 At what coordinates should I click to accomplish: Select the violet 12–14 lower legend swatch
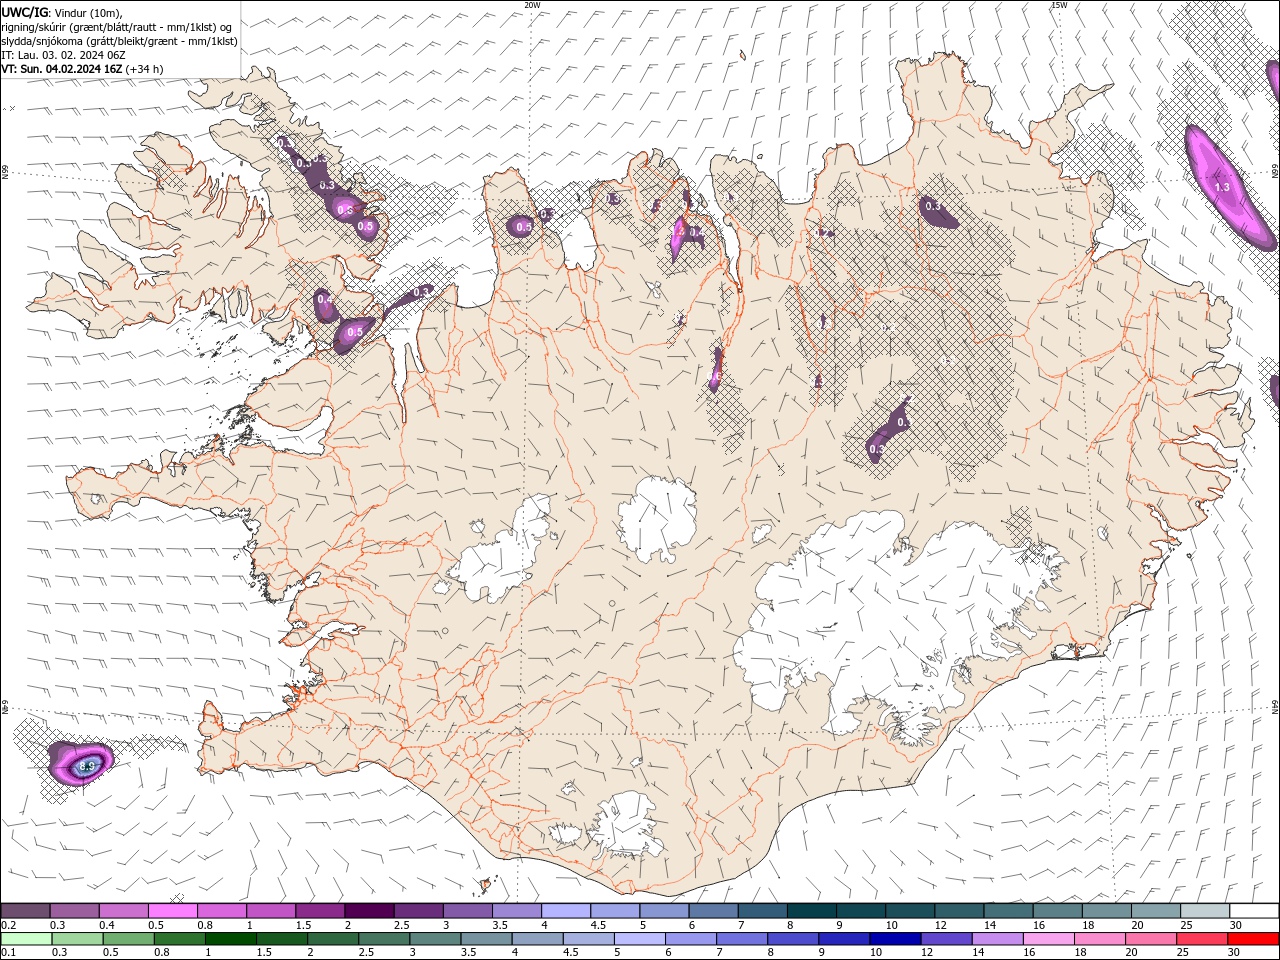pyautogui.click(x=945, y=939)
